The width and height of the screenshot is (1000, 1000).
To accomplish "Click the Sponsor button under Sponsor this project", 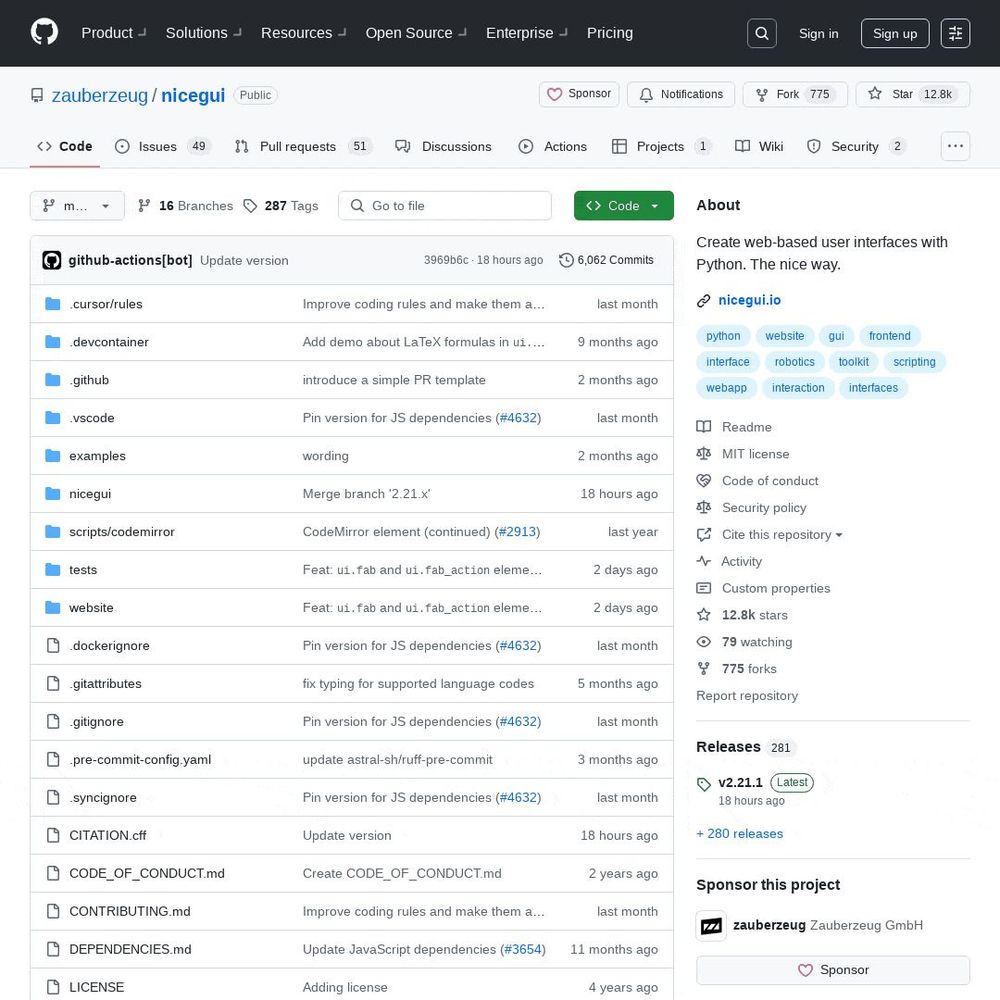I will [x=833, y=970].
